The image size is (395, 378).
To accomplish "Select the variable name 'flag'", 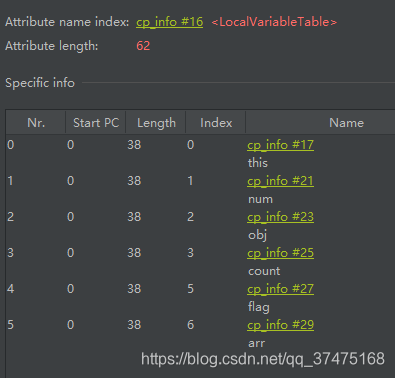I will pyautogui.click(x=259, y=307).
